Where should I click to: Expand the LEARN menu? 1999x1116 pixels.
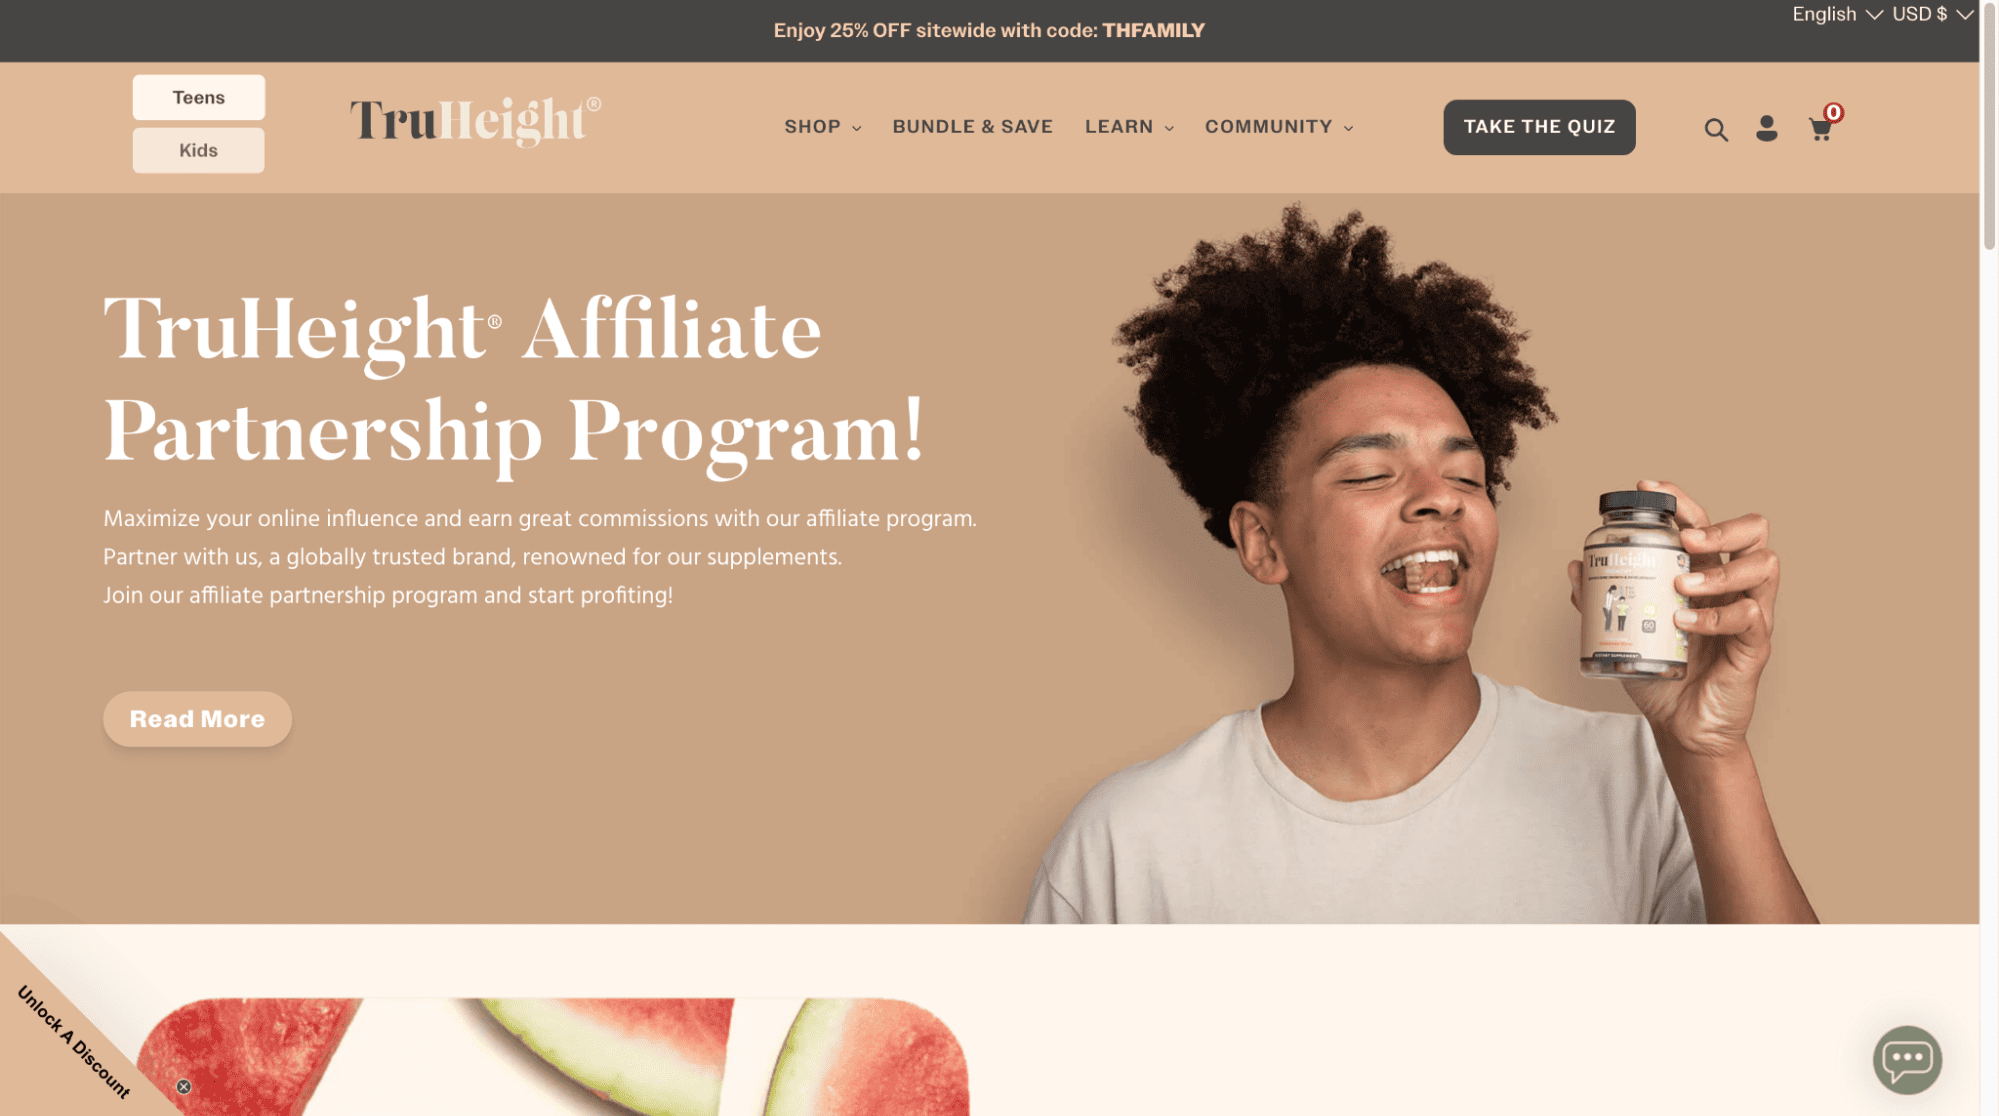point(1129,127)
